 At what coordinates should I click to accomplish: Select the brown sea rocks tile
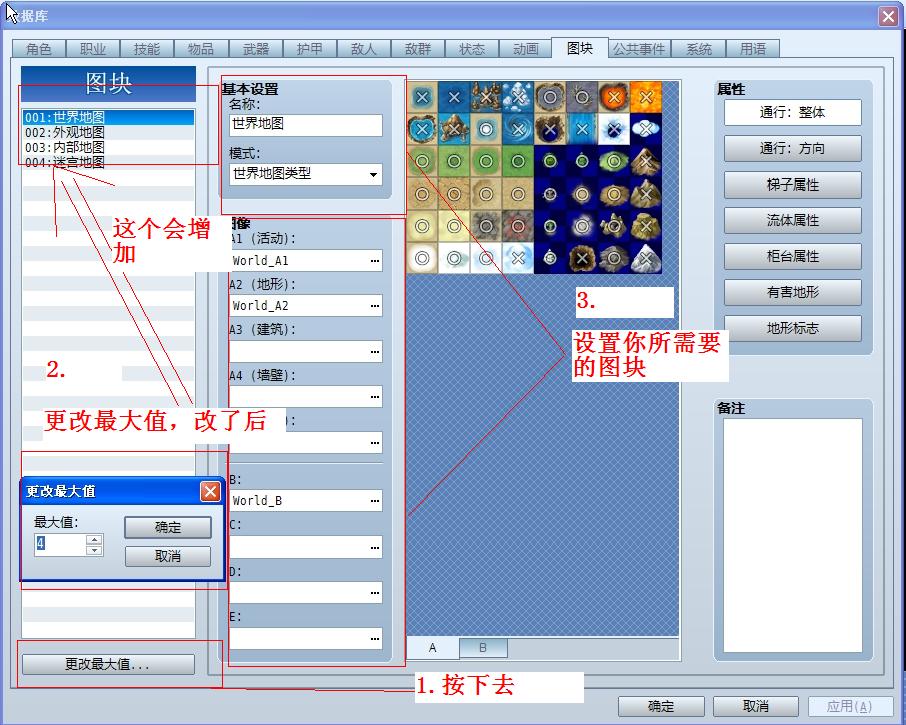(x=486, y=98)
